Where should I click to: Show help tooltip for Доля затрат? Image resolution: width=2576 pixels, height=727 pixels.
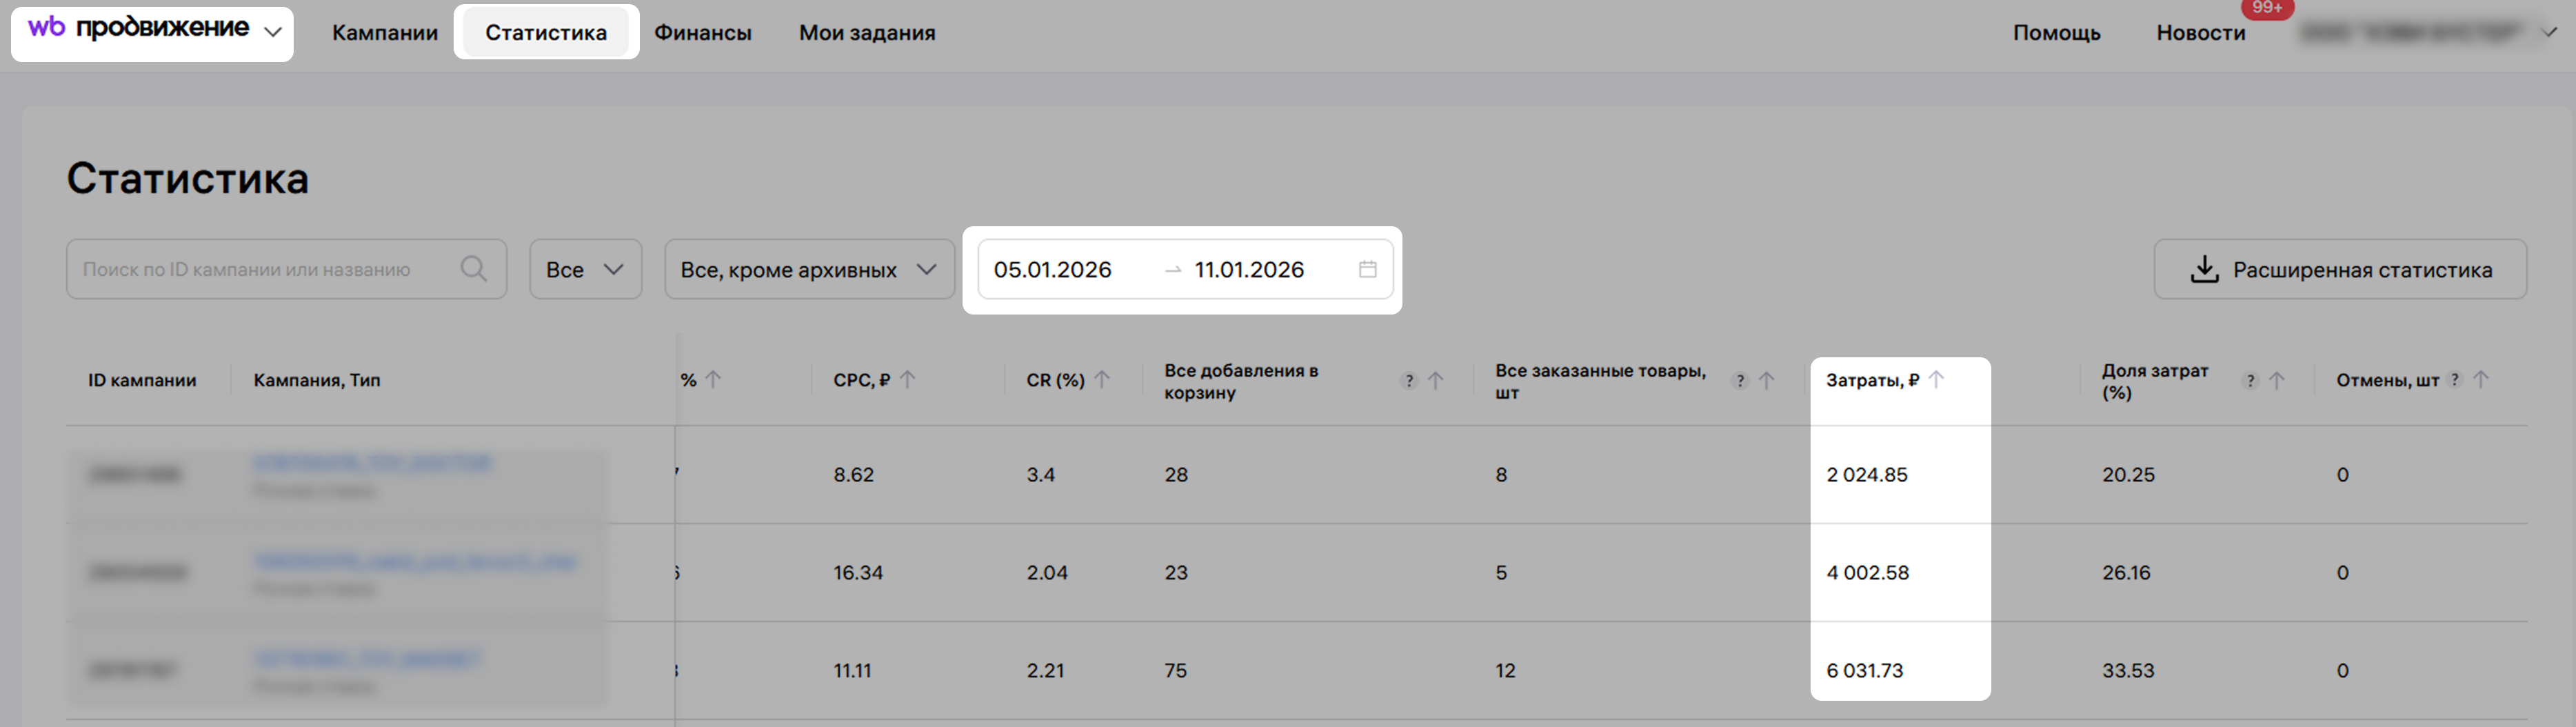(2250, 381)
